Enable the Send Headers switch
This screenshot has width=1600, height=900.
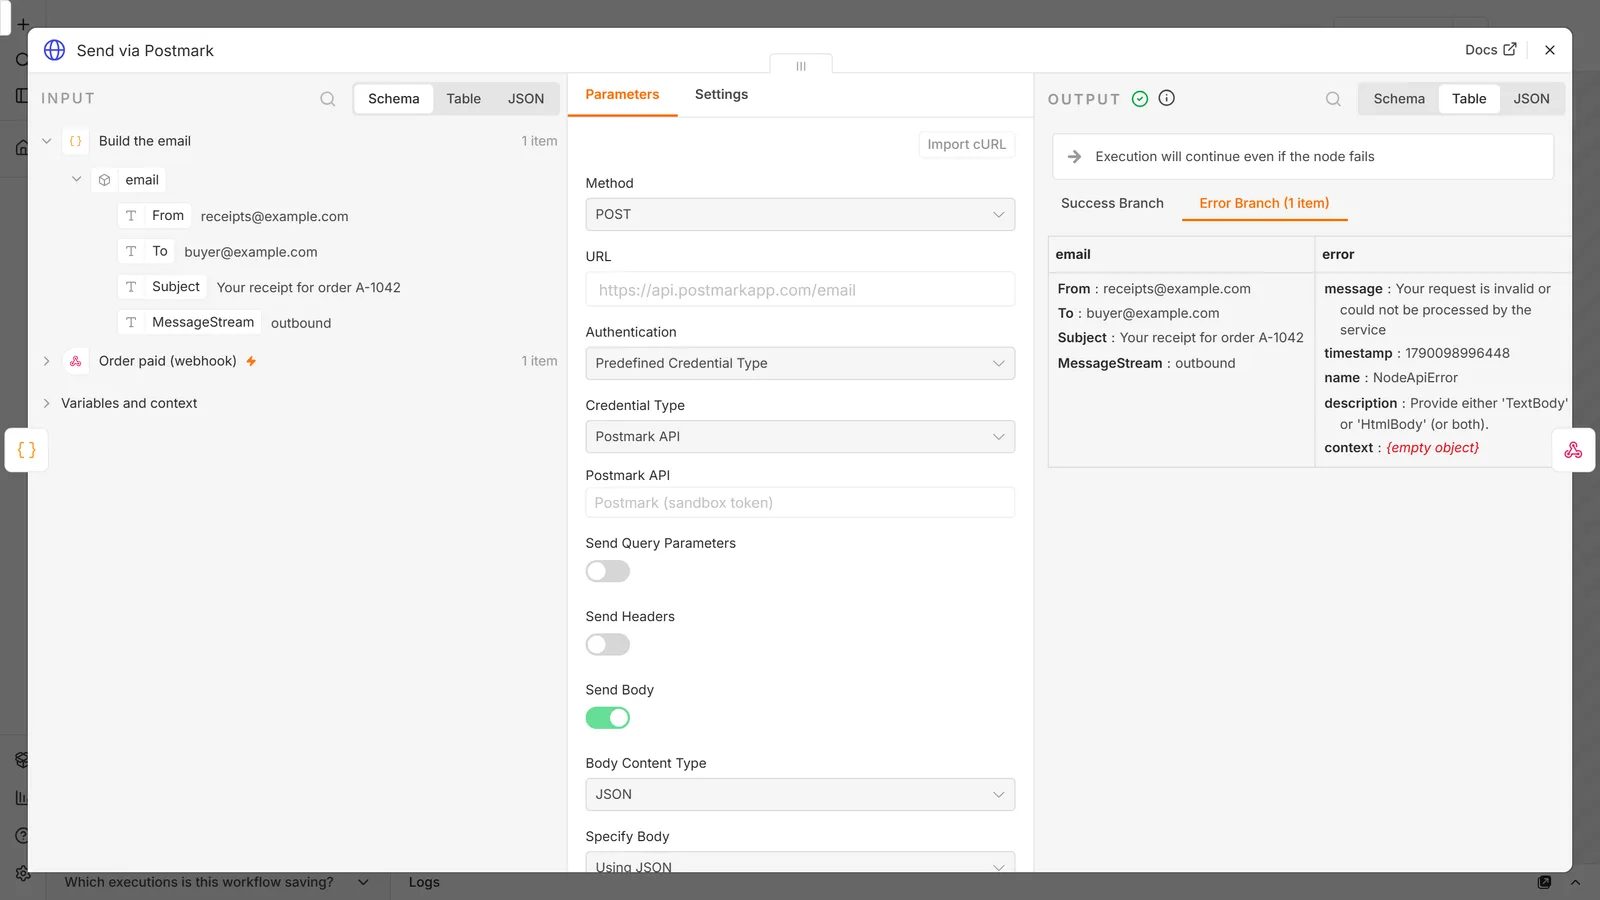[x=608, y=645]
